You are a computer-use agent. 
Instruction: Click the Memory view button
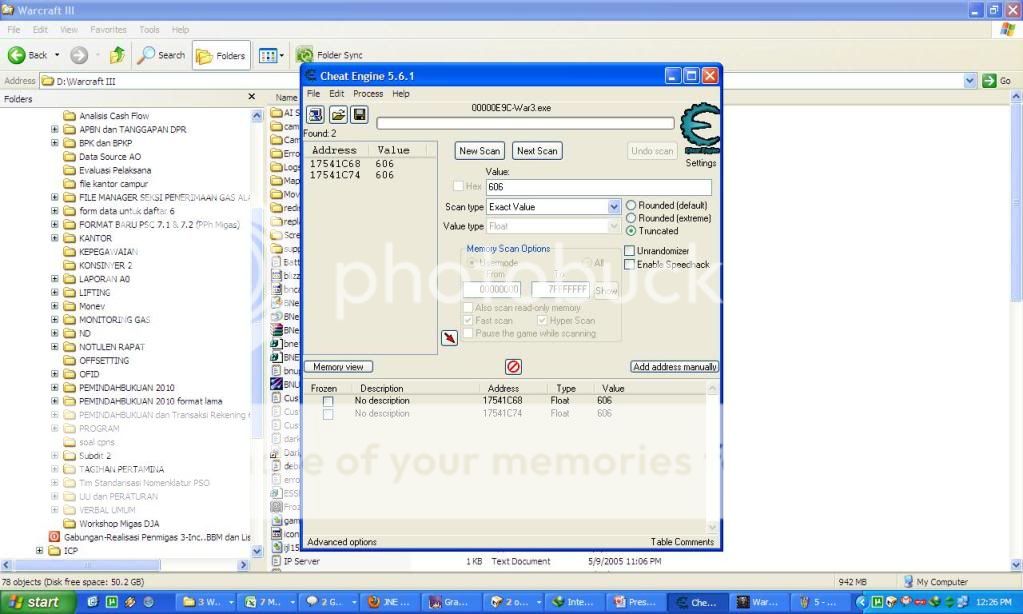[x=338, y=367]
